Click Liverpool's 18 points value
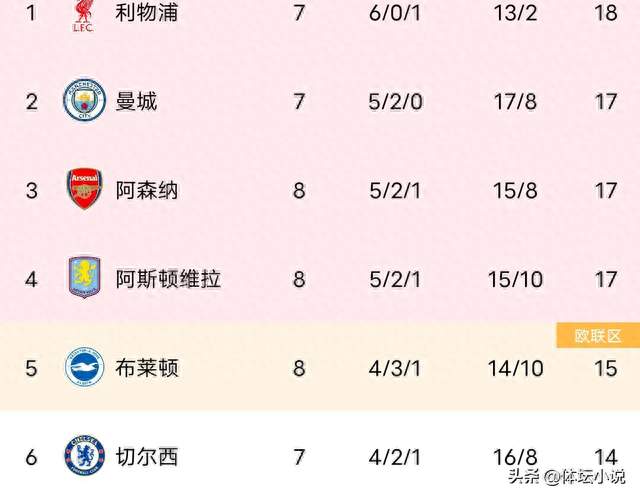 pyautogui.click(x=605, y=13)
